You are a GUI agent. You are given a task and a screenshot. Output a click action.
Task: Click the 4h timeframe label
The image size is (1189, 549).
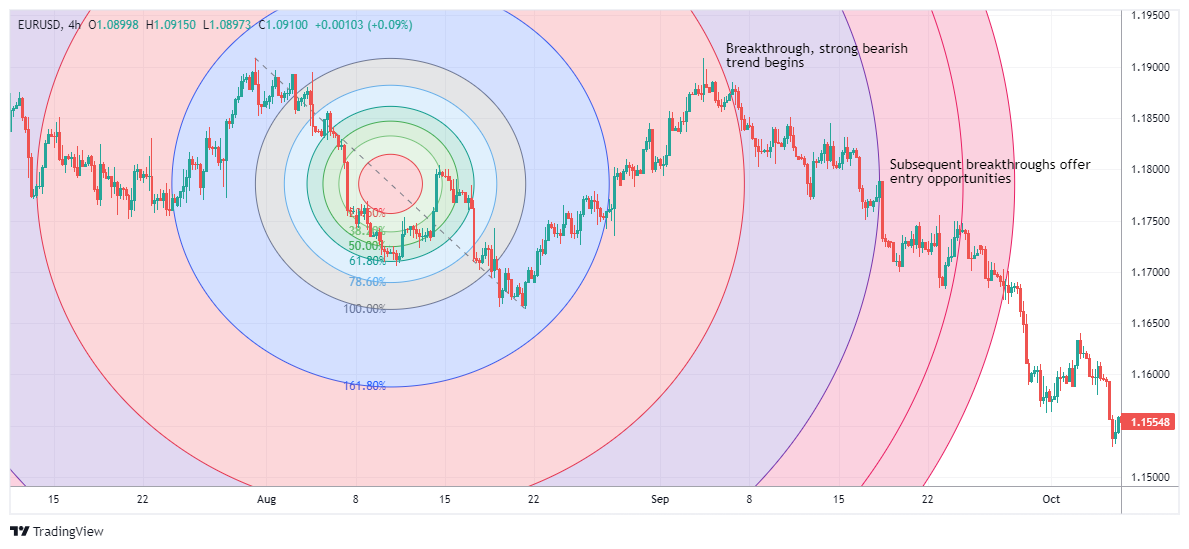tap(74, 24)
